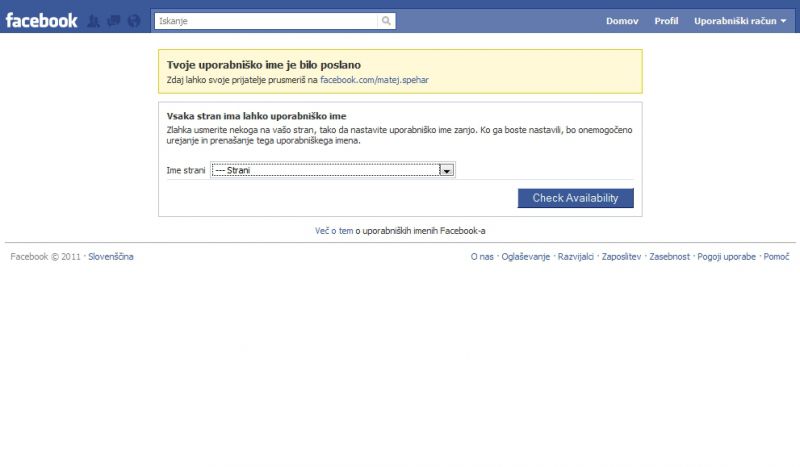This screenshot has height=467, width=800.
Task: Open the Pogoji uporabe footer link
Action: pyautogui.click(x=727, y=257)
